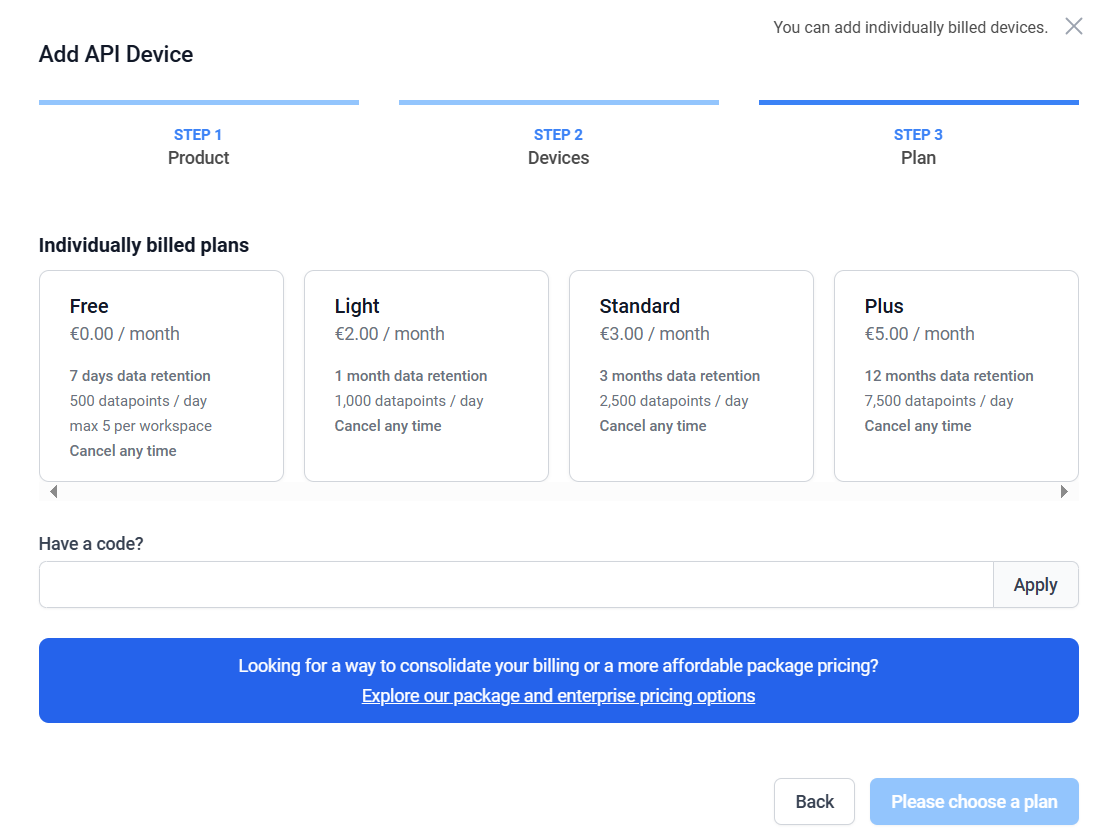Switch to Step 2 Devices
The image size is (1097, 839).
(558, 146)
